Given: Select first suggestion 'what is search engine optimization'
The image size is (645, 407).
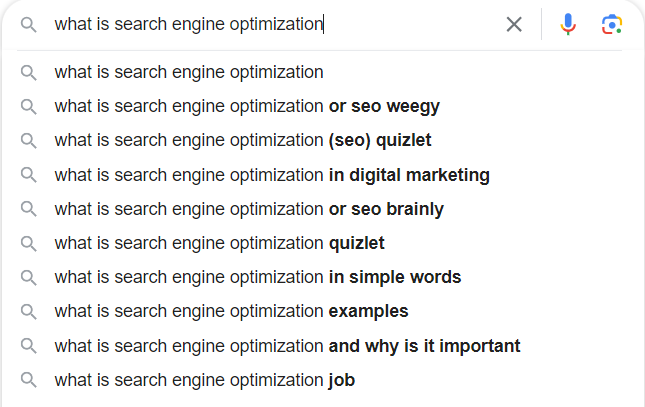Looking at the screenshot, I should pos(189,72).
